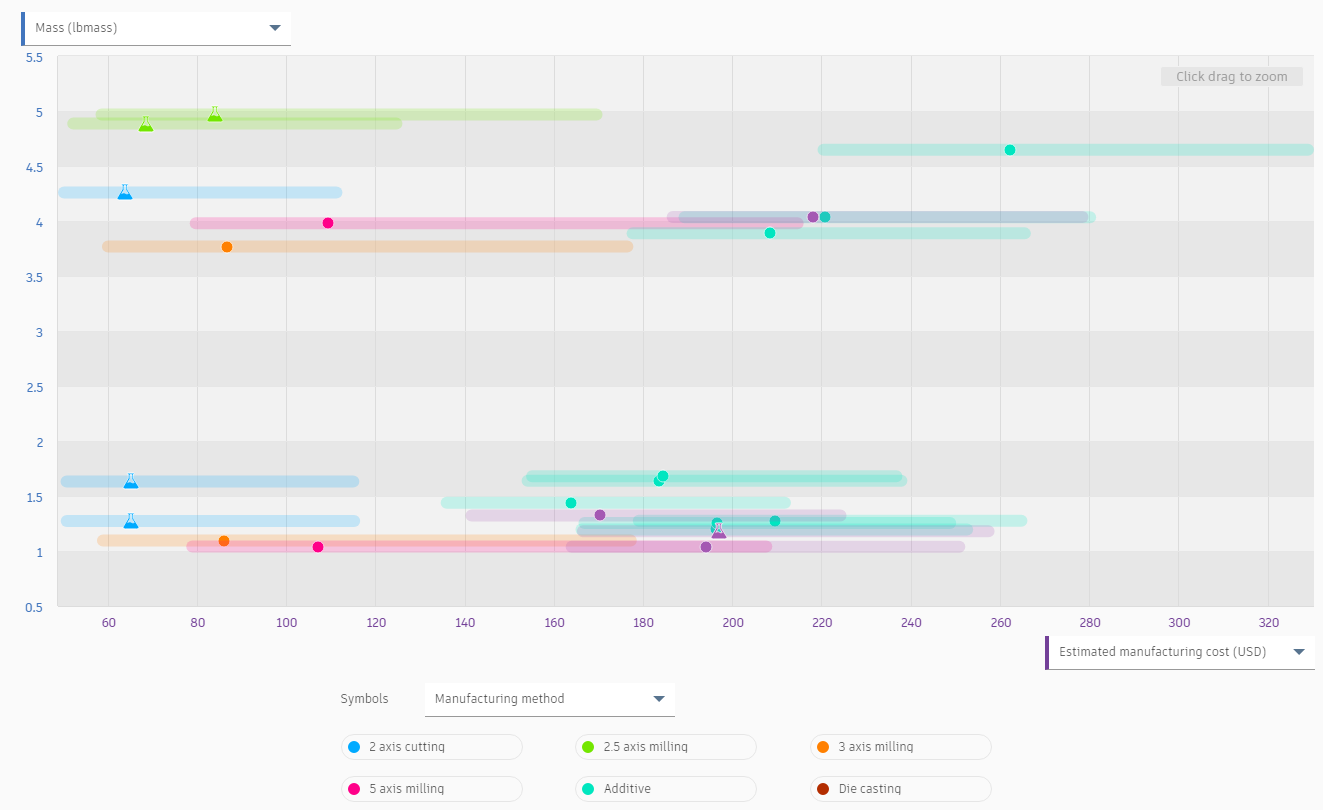This screenshot has height=810, width=1323.
Task: Expand the Symbols Manufacturing method dropdown
Action: (x=550, y=699)
